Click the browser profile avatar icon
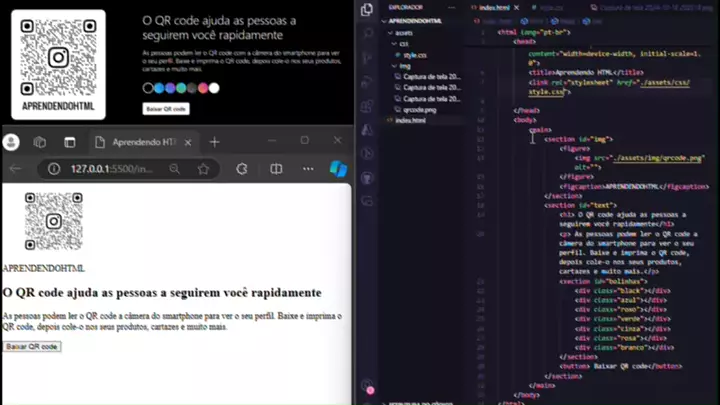The image size is (720, 405). coord(11,142)
